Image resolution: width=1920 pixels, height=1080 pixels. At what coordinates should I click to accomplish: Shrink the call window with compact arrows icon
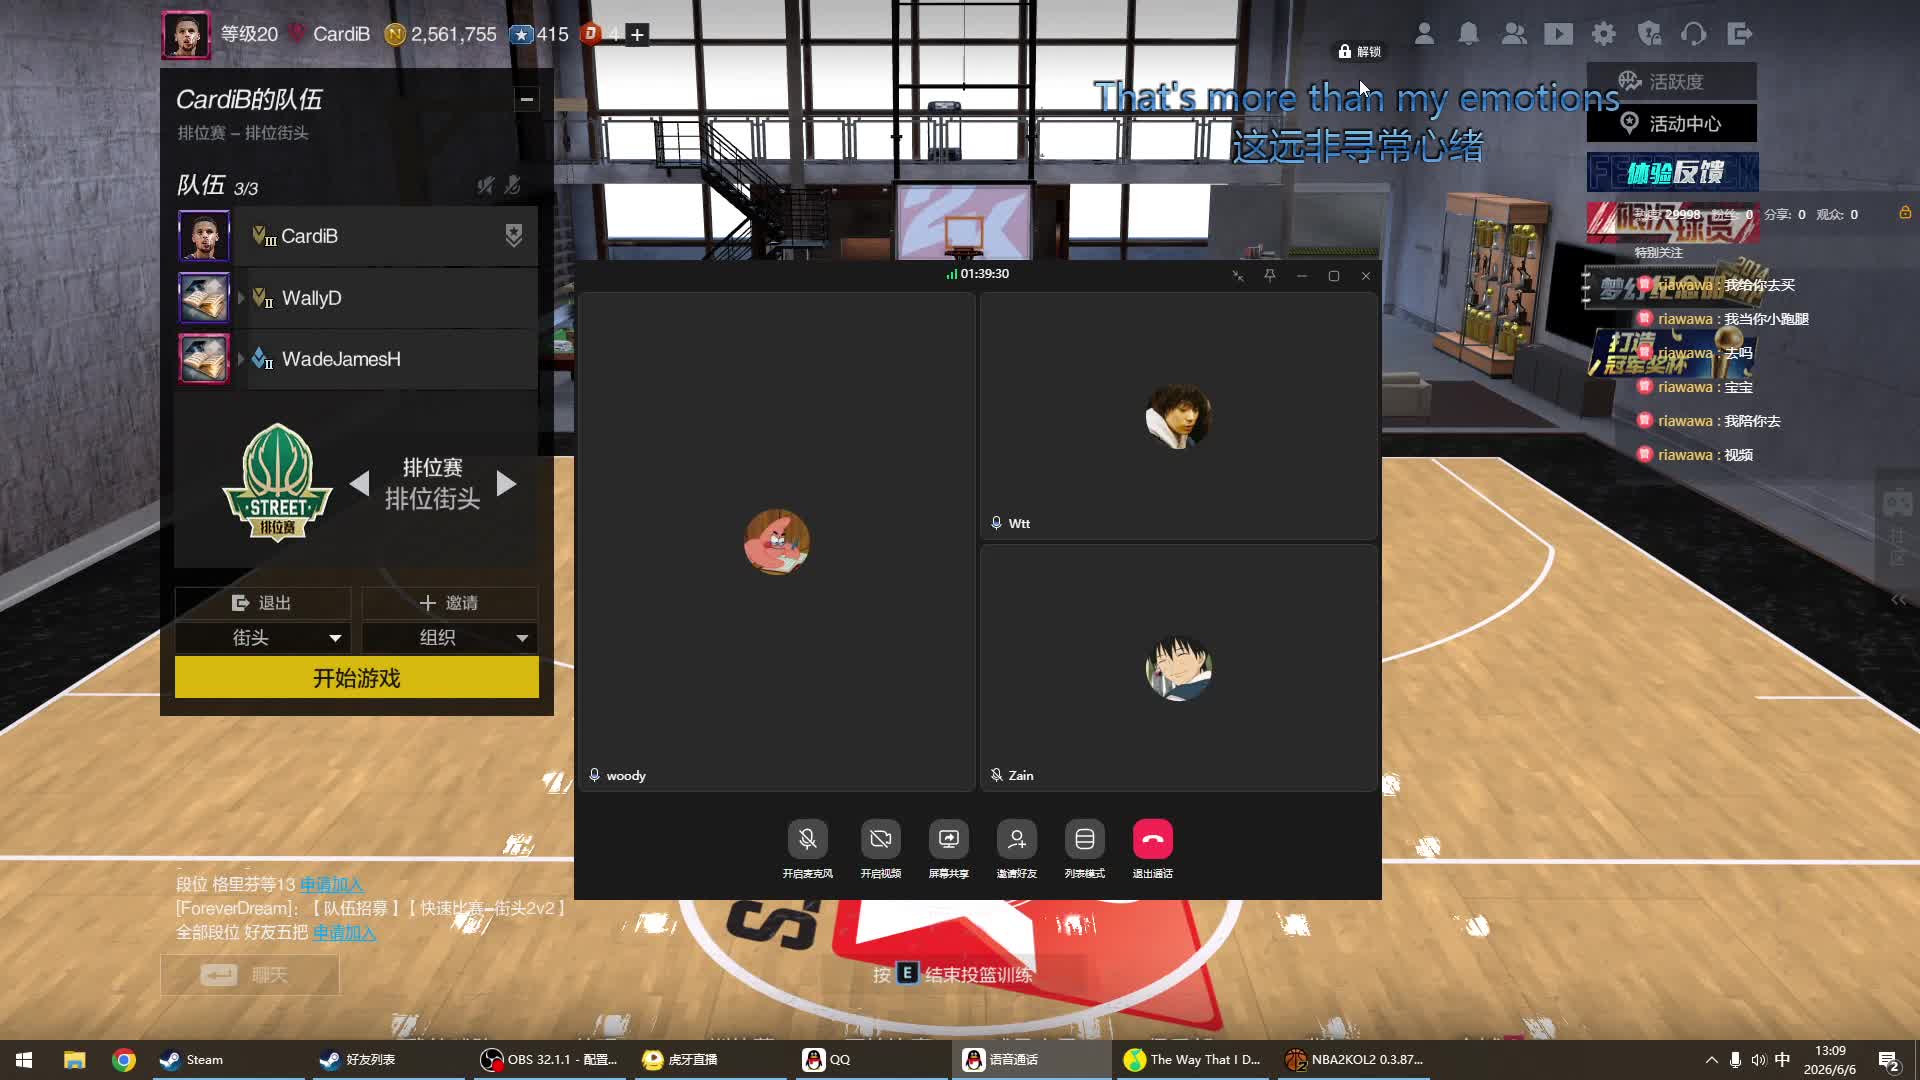pos(1238,276)
